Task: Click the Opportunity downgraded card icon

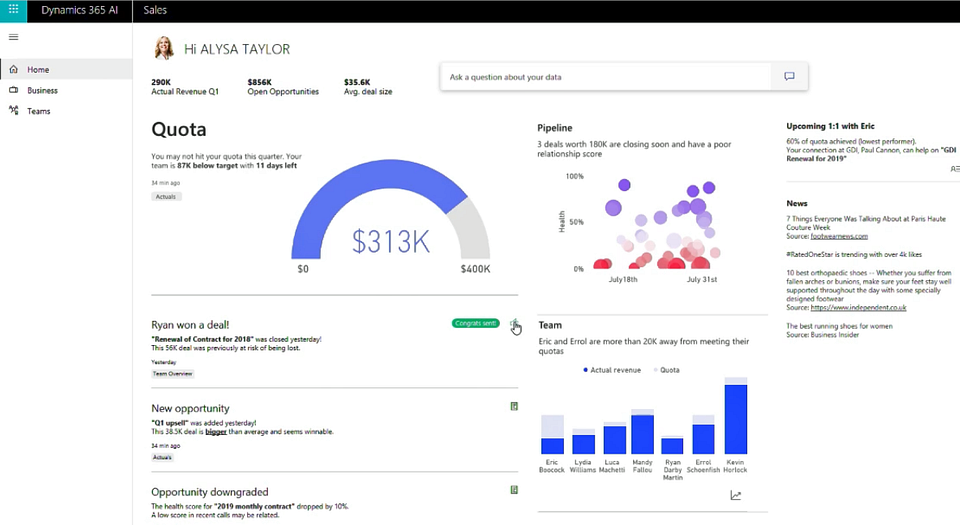Action: click(514, 490)
